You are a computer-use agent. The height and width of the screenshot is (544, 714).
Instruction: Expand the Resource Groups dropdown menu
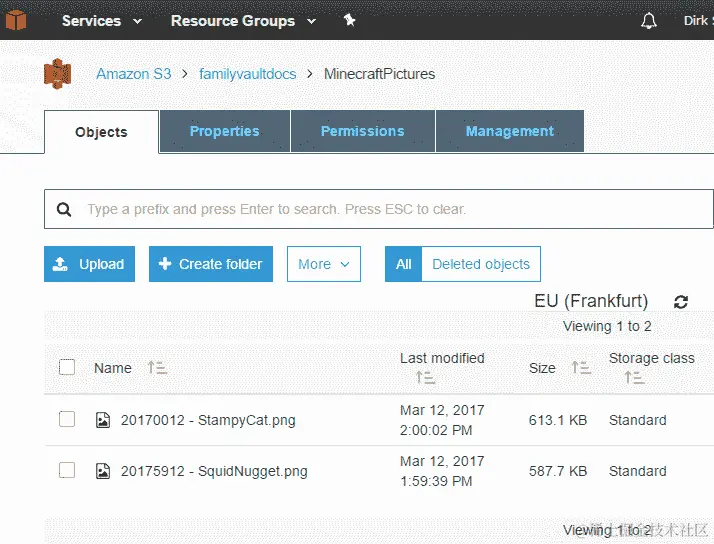tap(243, 20)
